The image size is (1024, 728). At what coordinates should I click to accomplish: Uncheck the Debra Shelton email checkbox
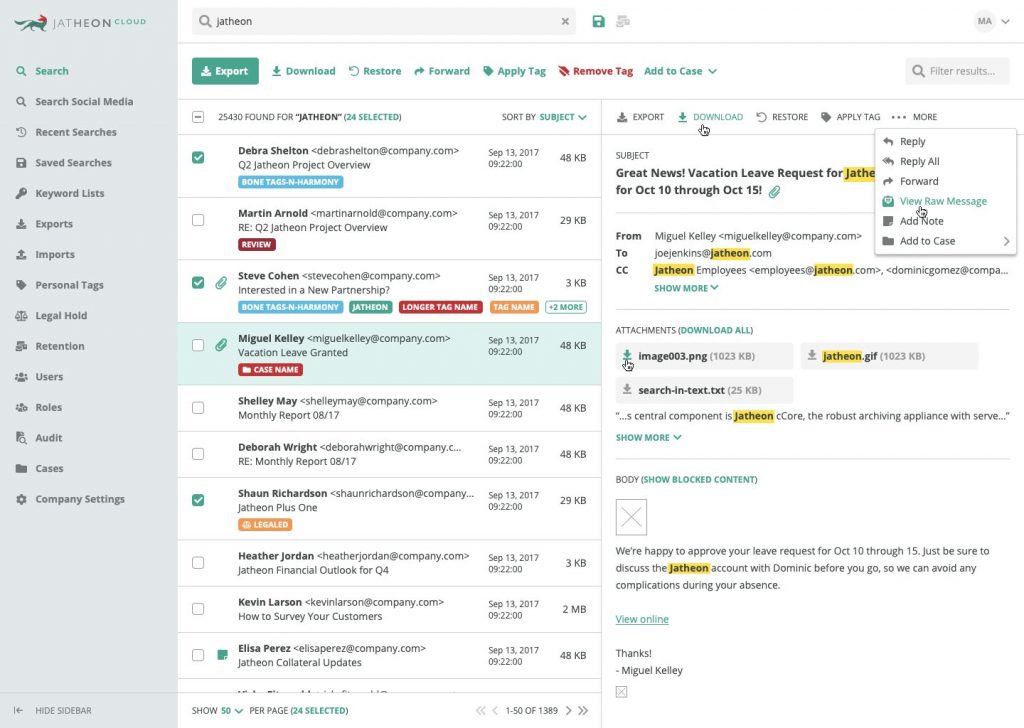(x=198, y=157)
